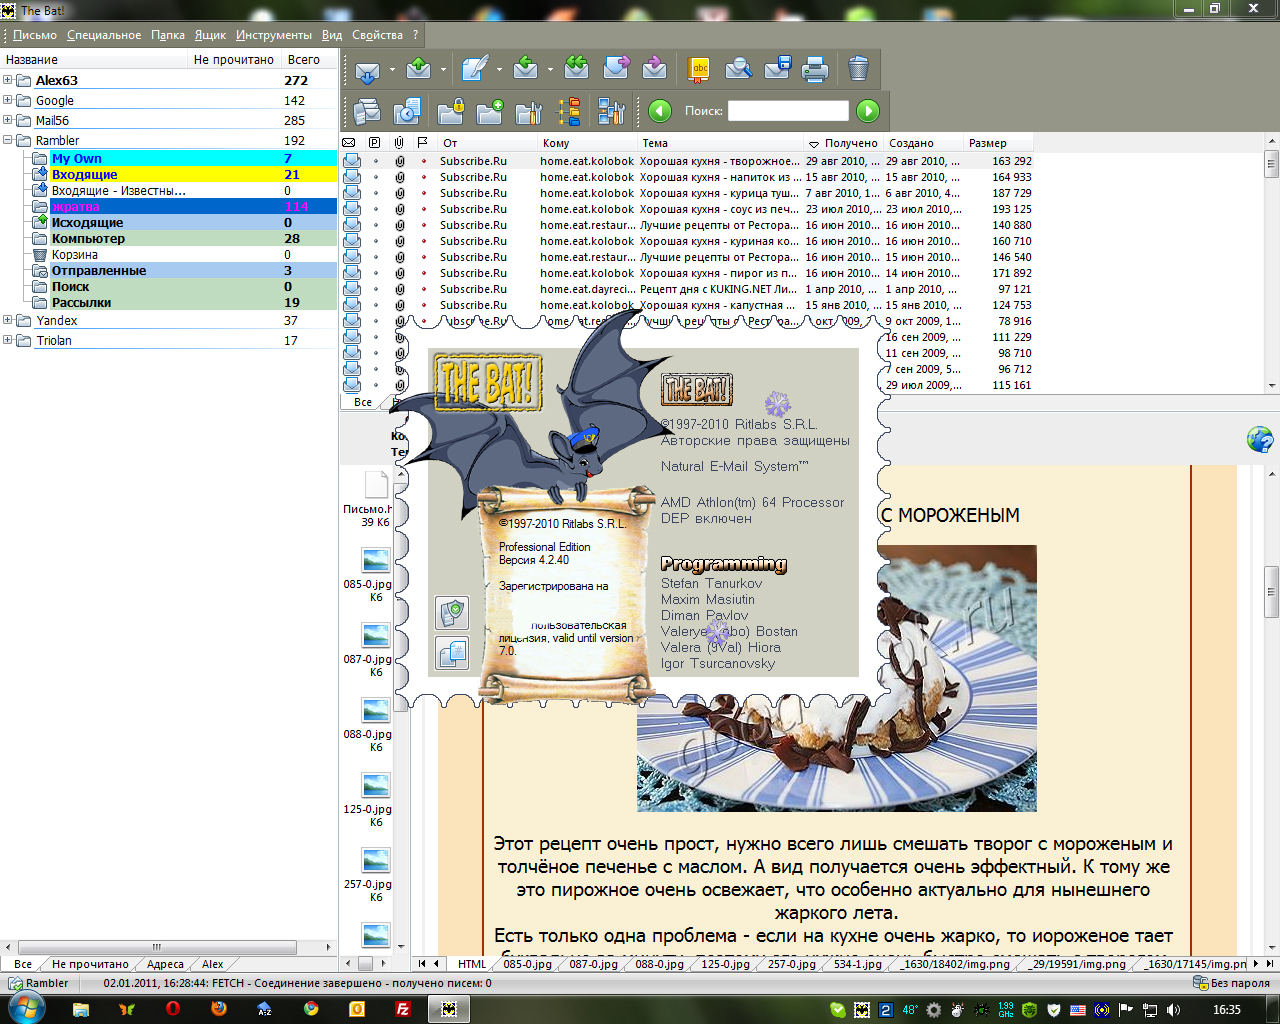Click the get new mail toolbar icon
The image size is (1280, 1024).
tap(367, 69)
